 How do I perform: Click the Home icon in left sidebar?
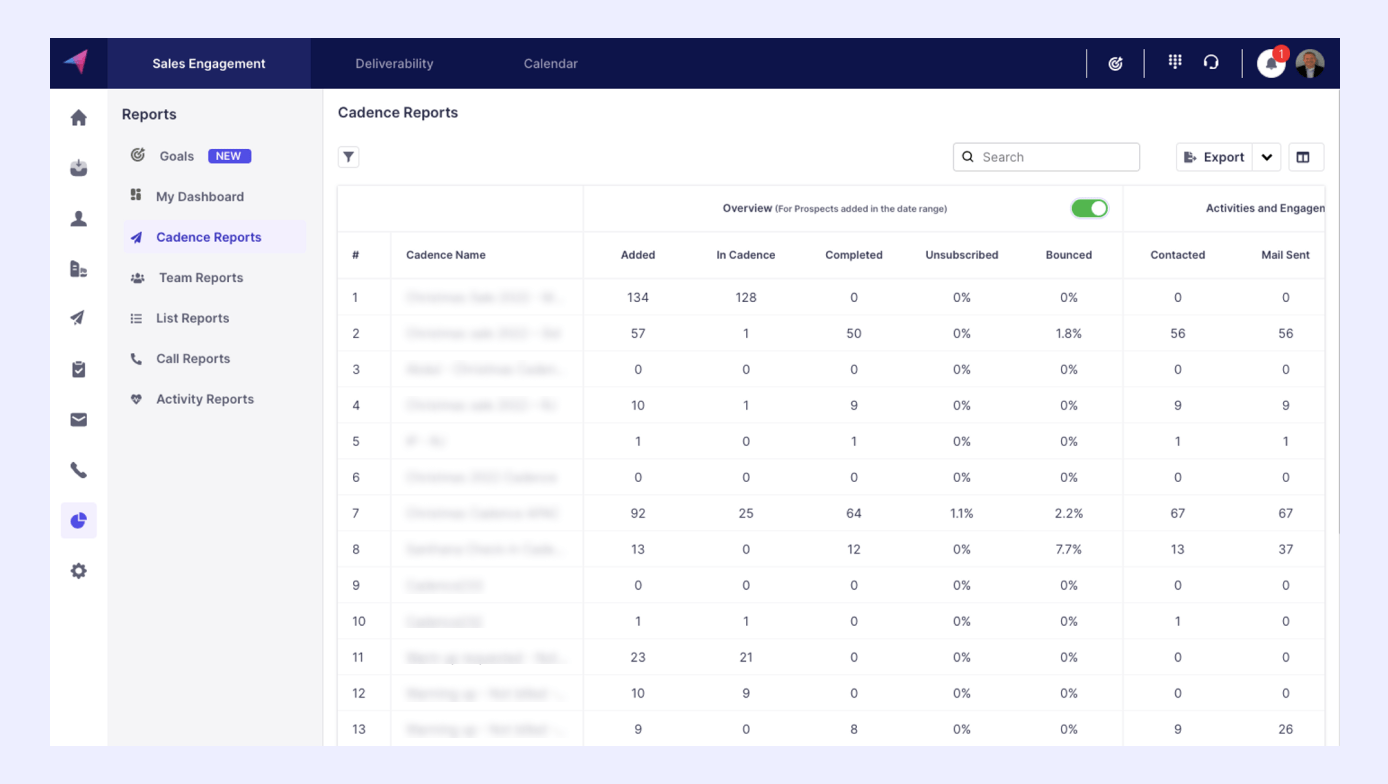click(x=79, y=118)
